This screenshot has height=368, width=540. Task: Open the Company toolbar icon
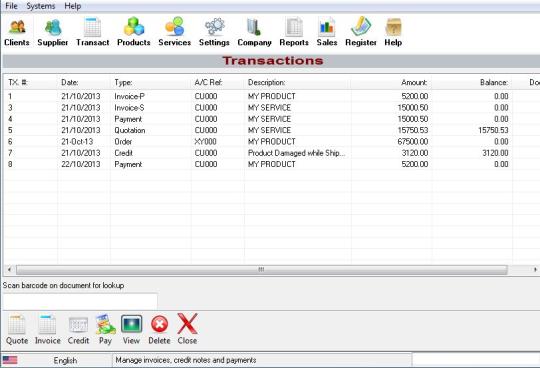pyautogui.click(x=255, y=32)
